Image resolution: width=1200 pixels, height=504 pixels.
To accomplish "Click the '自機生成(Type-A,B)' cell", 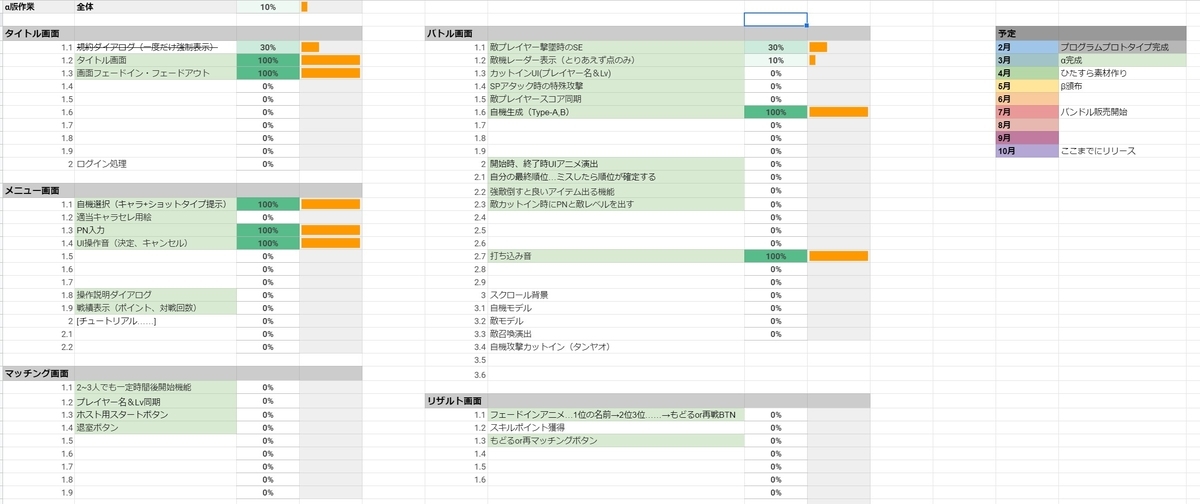I will 616,112.
